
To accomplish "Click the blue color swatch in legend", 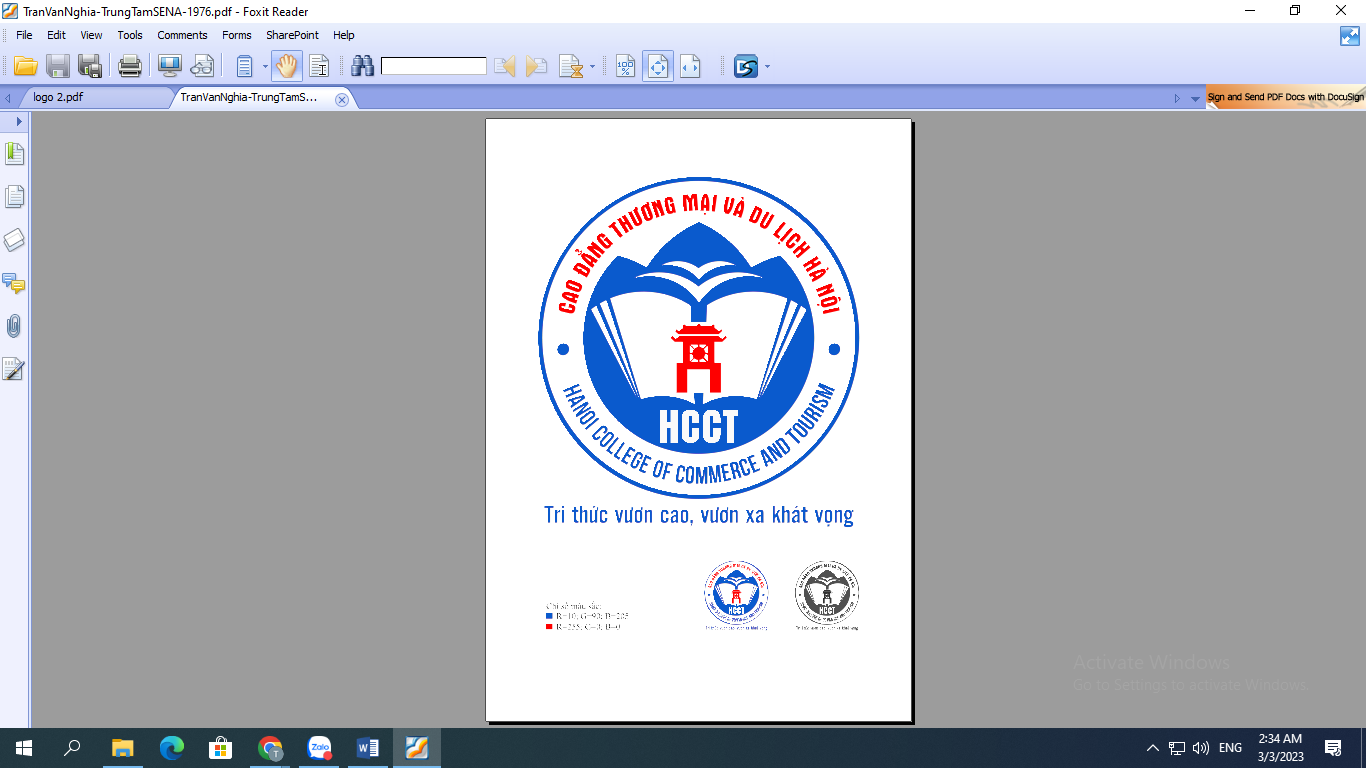I will [549, 616].
